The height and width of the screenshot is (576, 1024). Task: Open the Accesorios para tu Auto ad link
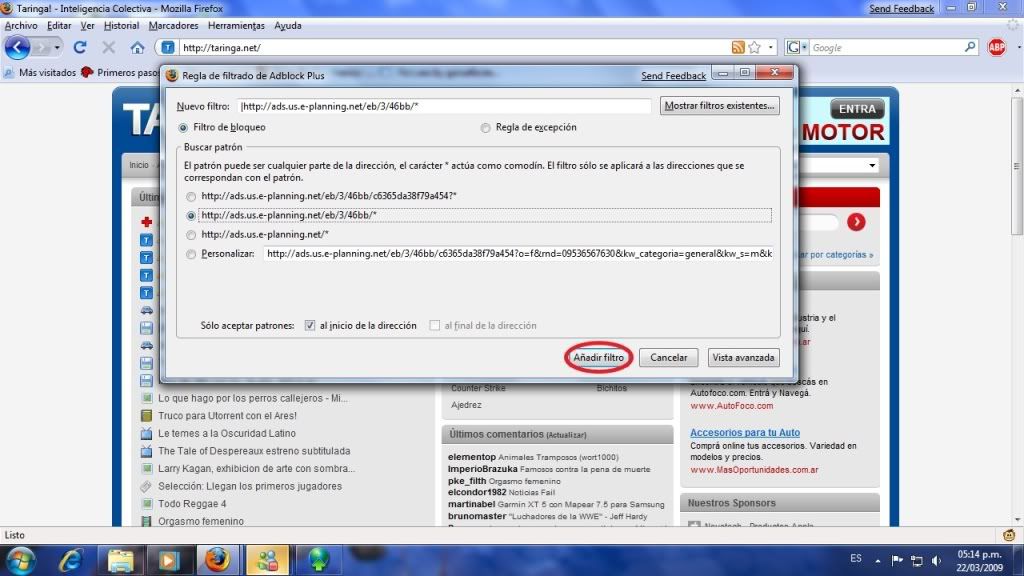744,432
